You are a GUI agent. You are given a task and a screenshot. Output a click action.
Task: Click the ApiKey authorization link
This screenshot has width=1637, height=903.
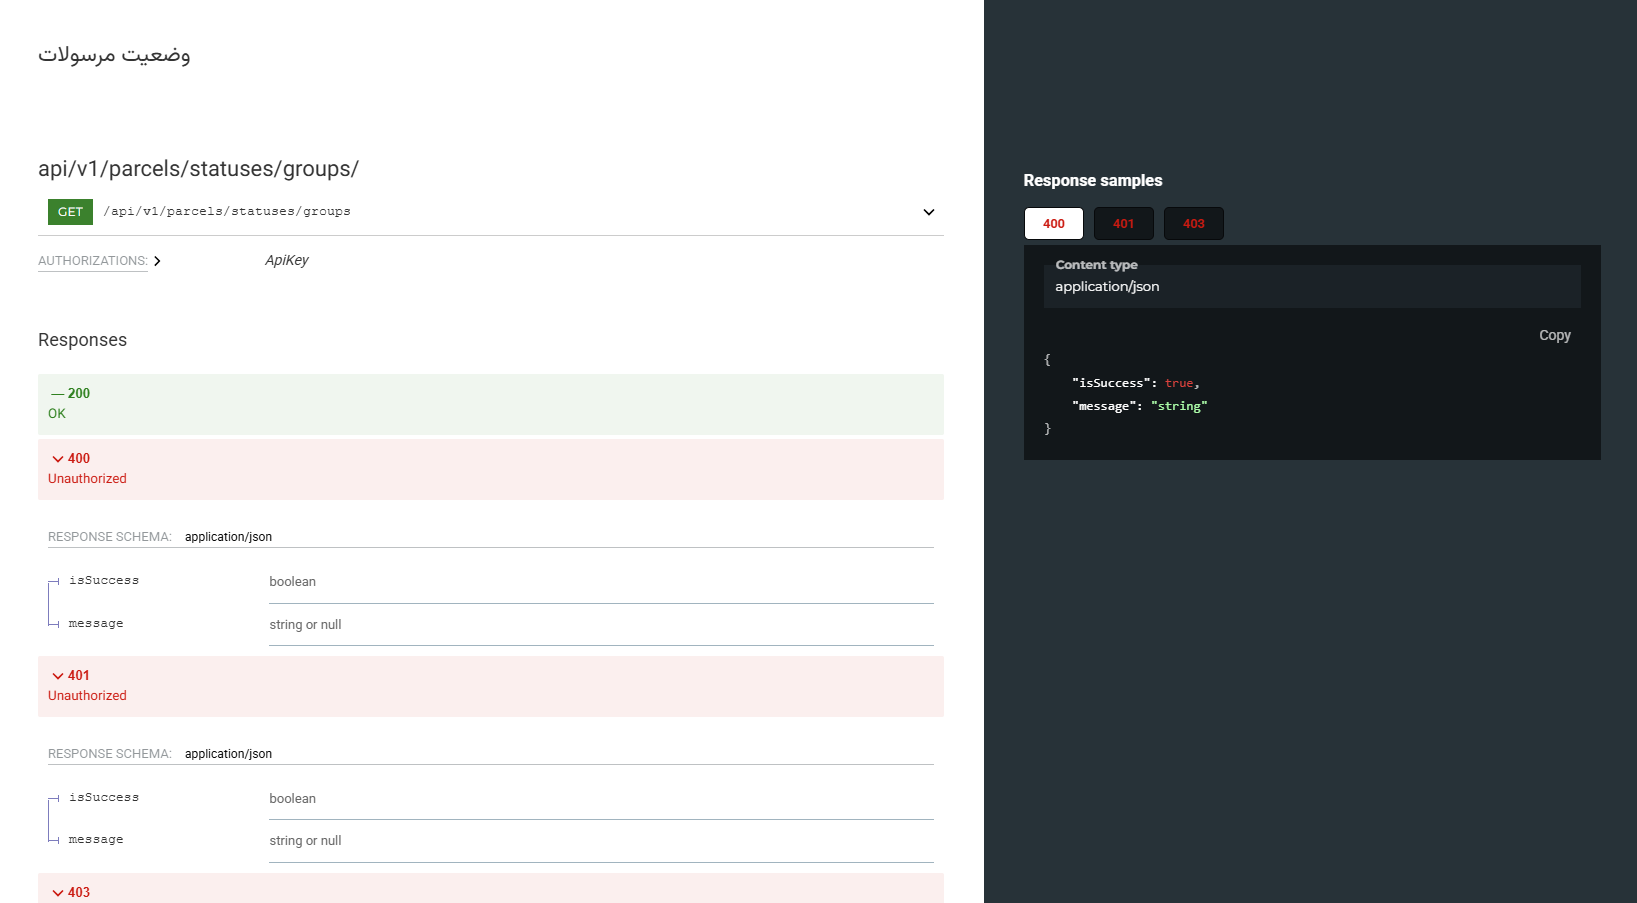point(287,261)
